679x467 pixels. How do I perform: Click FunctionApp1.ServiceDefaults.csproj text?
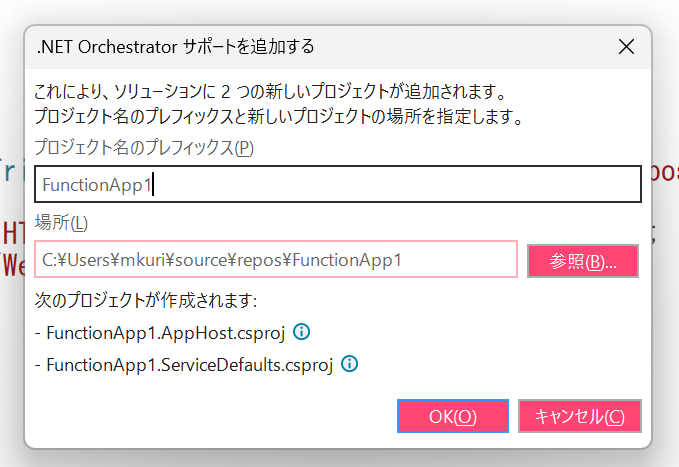point(189,365)
